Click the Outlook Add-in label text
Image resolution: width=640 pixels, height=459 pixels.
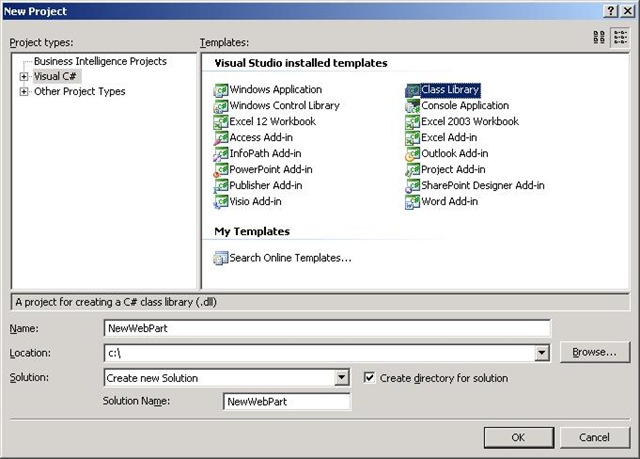pyautogui.click(x=454, y=153)
